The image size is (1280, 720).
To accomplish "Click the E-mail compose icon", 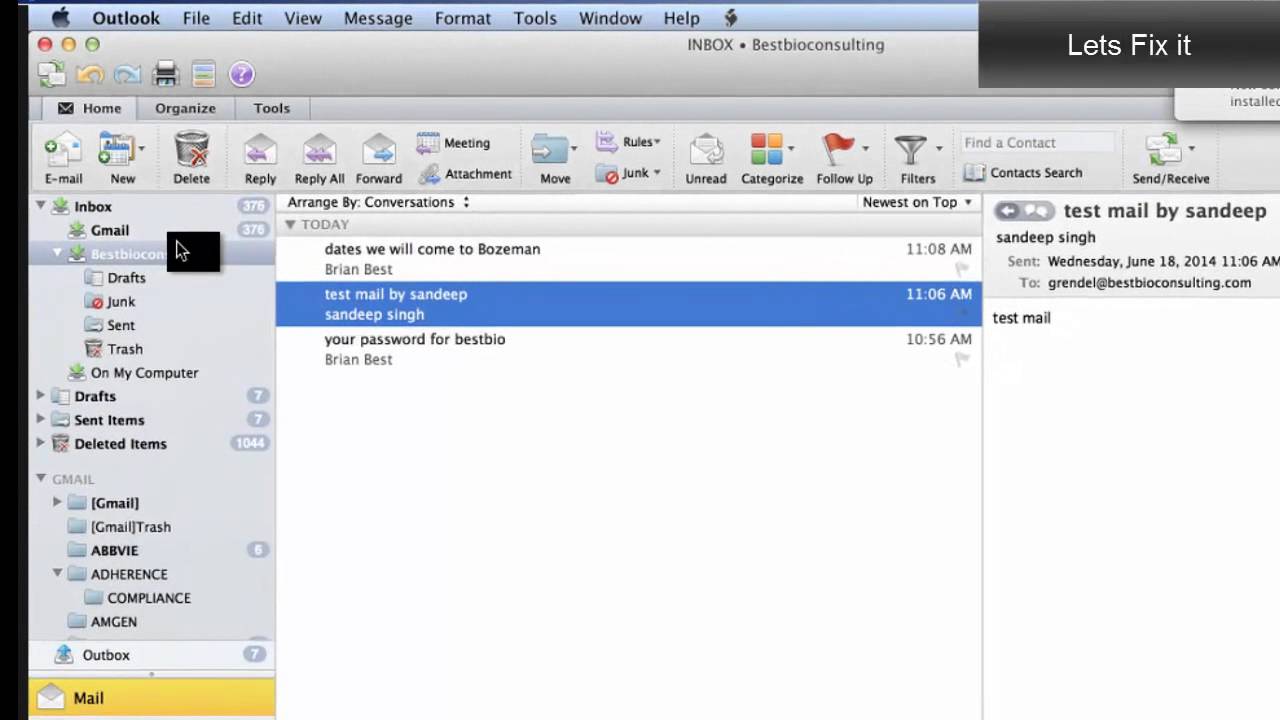I will tap(63, 150).
